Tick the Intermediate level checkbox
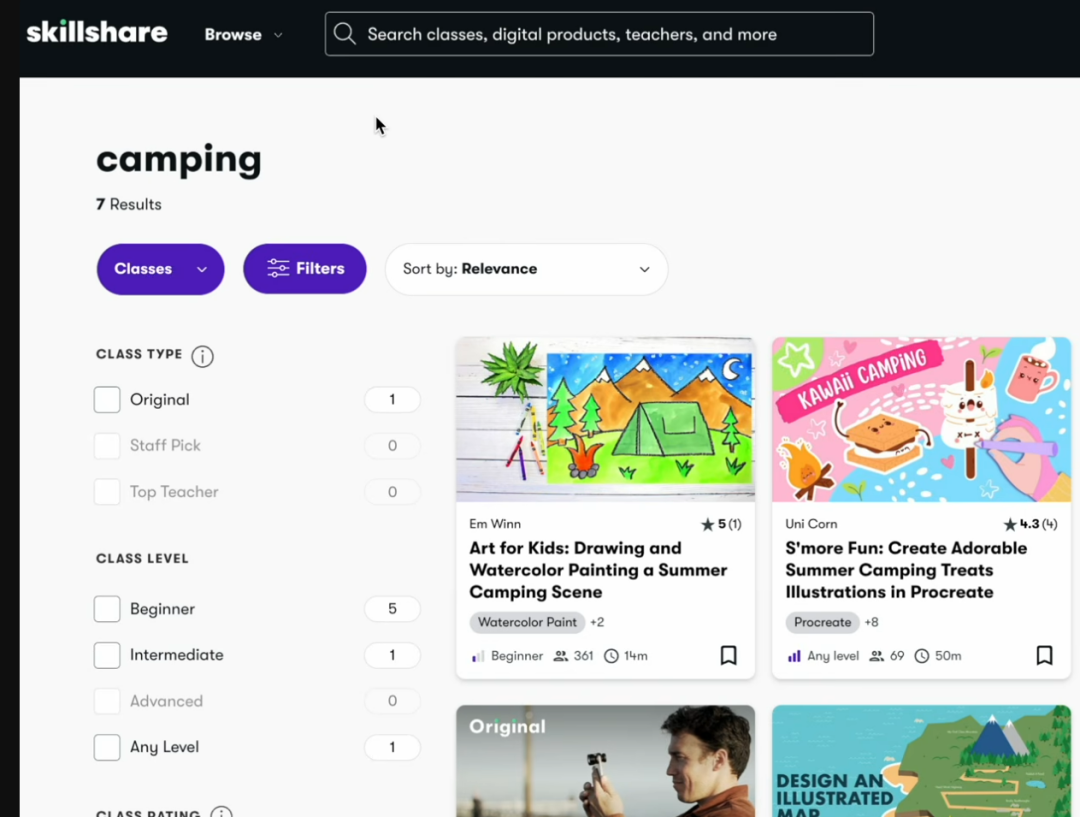 (107, 655)
